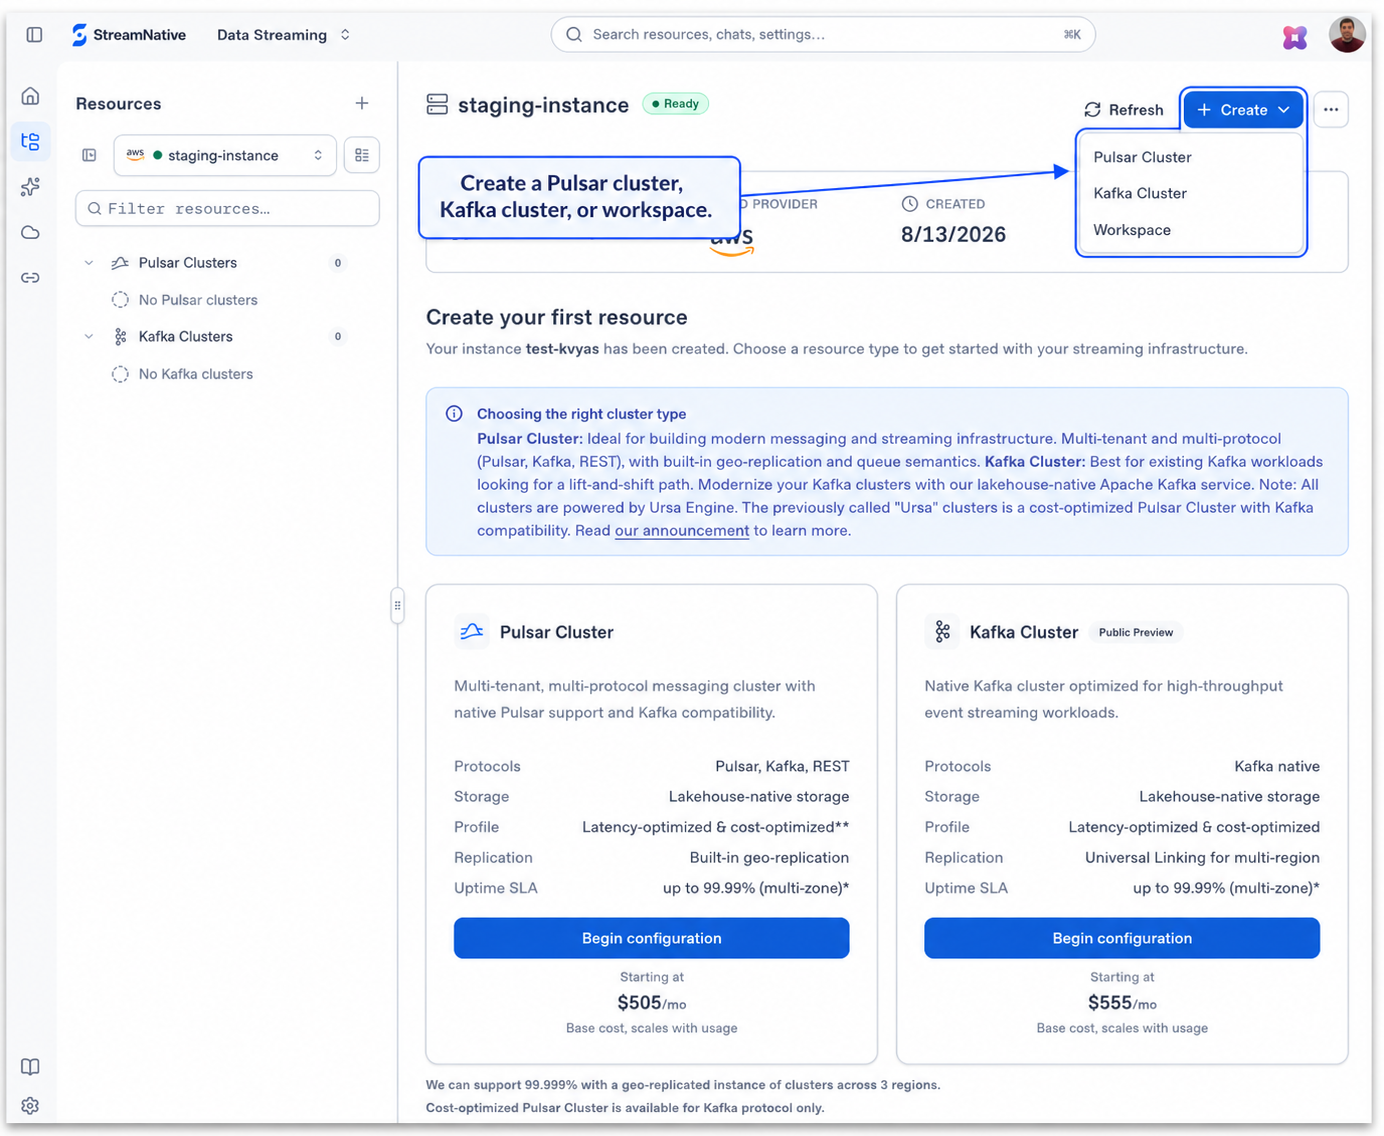Image resolution: width=1384 pixels, height=1136 pixels.
Task: Click the 'Kafka native' protocols value
Action: click(x=1277, y=767)
